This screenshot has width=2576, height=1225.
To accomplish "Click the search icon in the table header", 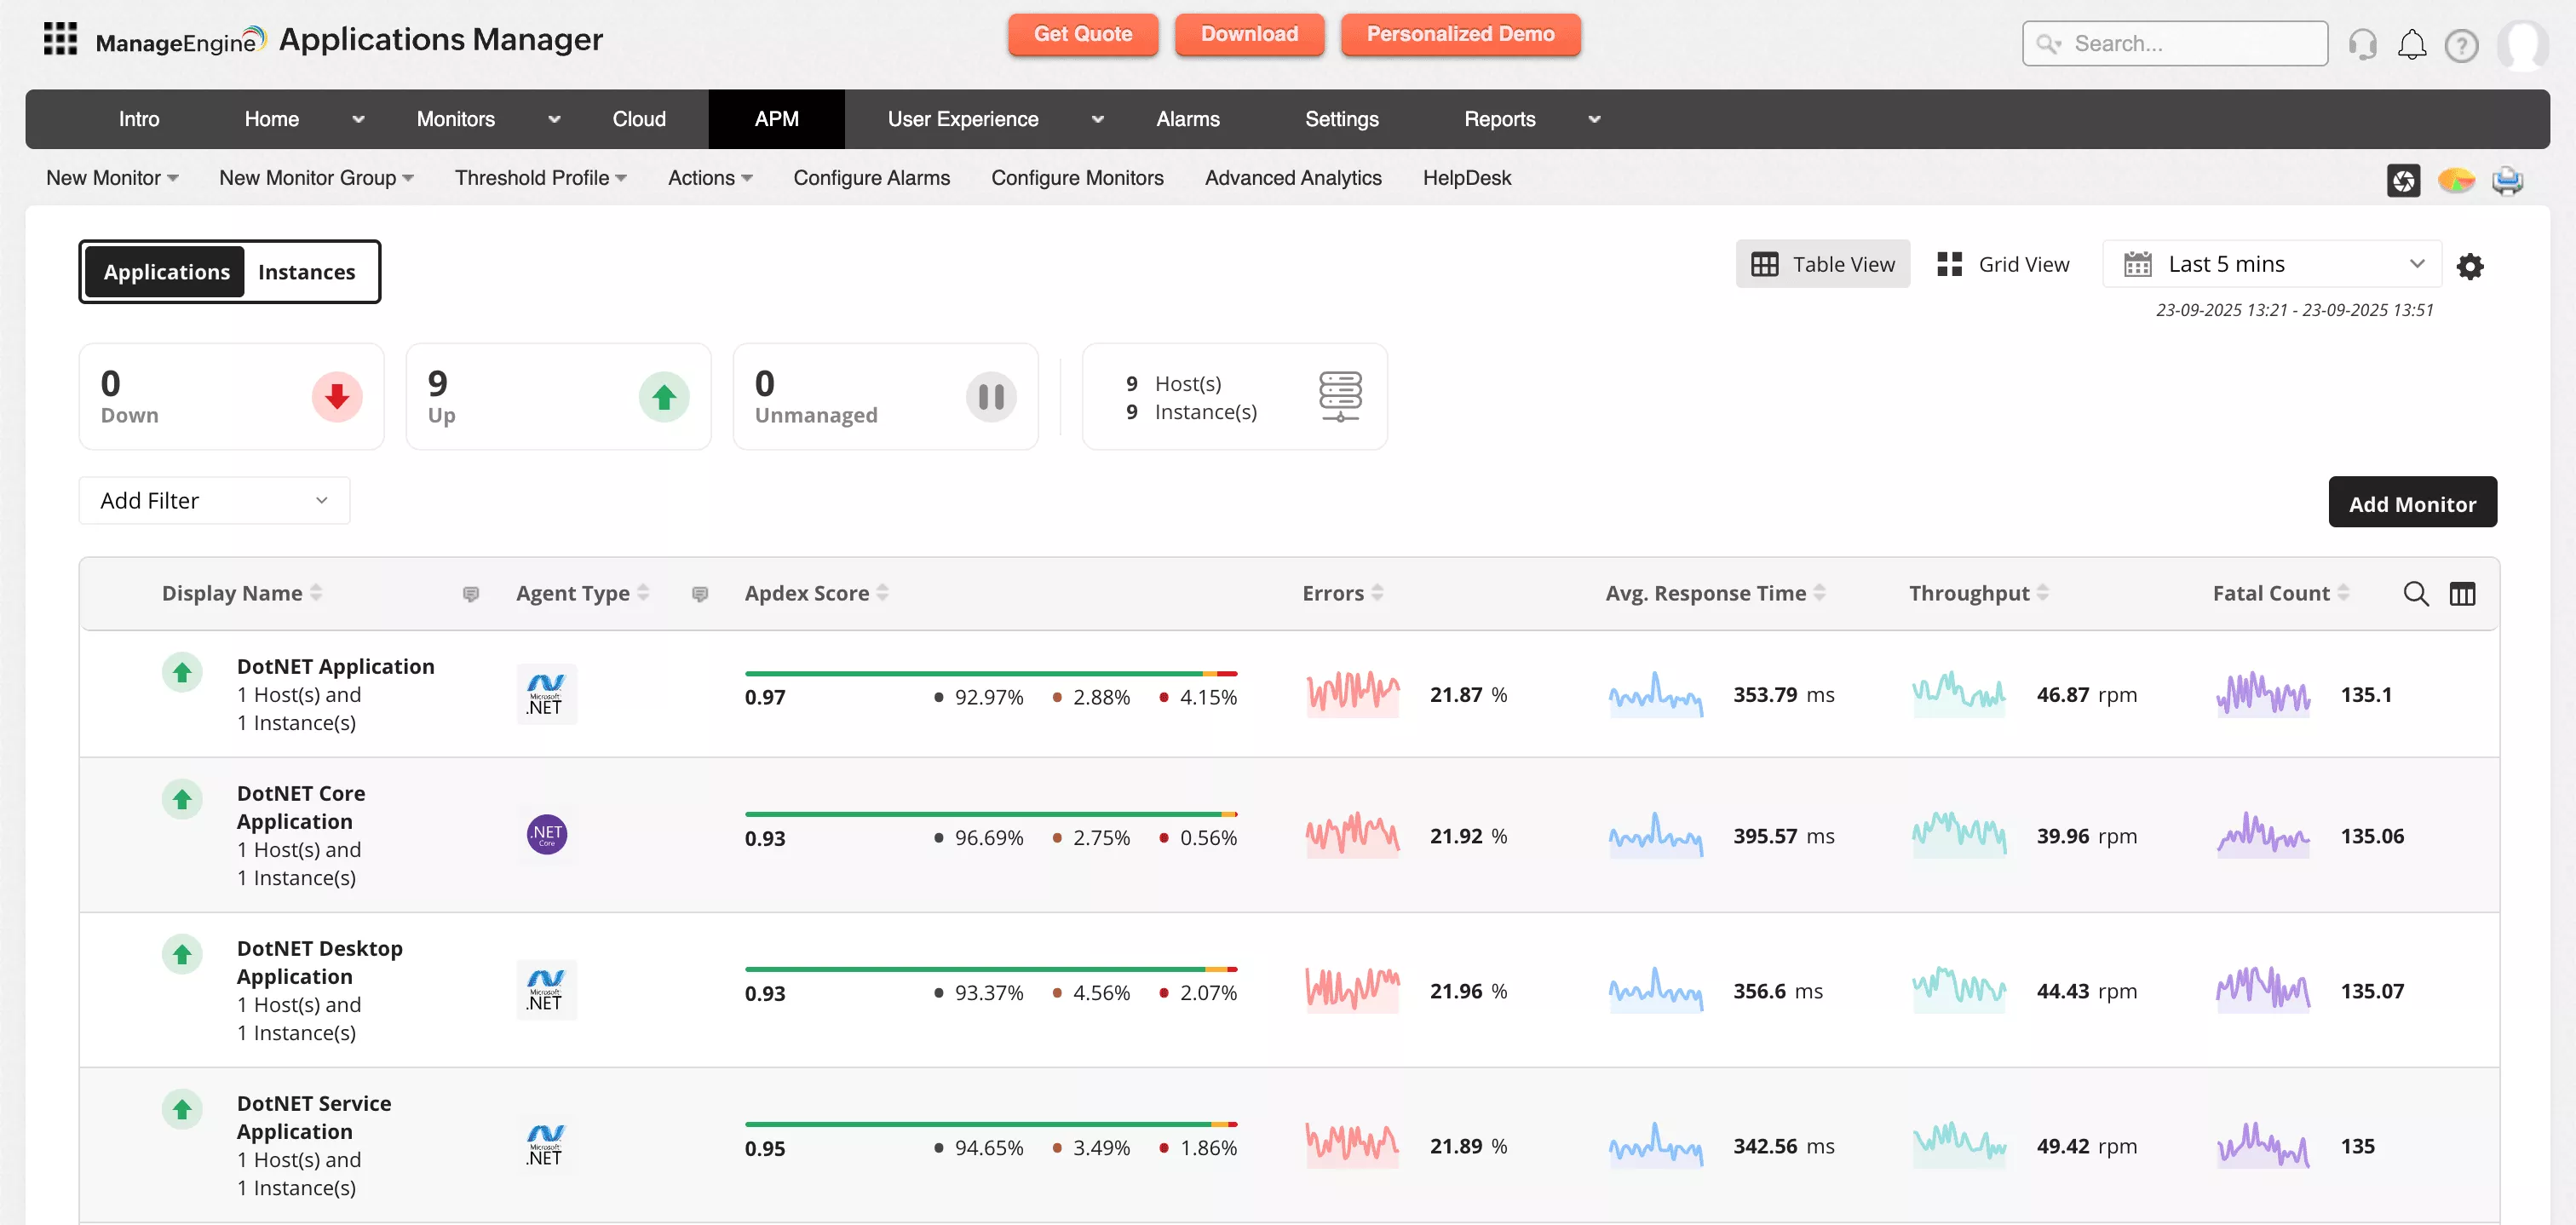I will [2416, 593].
